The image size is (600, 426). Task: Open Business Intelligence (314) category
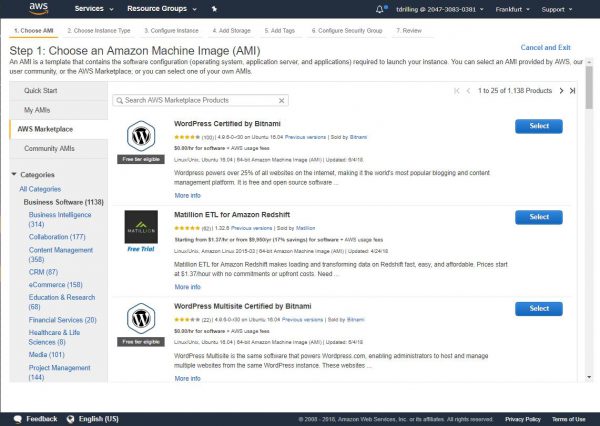(60, 219)
